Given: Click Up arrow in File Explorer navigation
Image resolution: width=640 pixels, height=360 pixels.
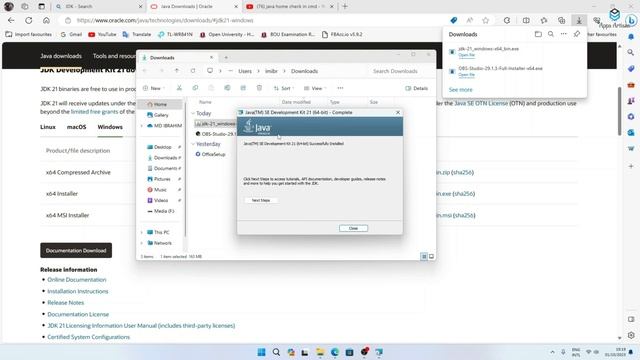Looking at the screenshot, I should coord(177,71).
